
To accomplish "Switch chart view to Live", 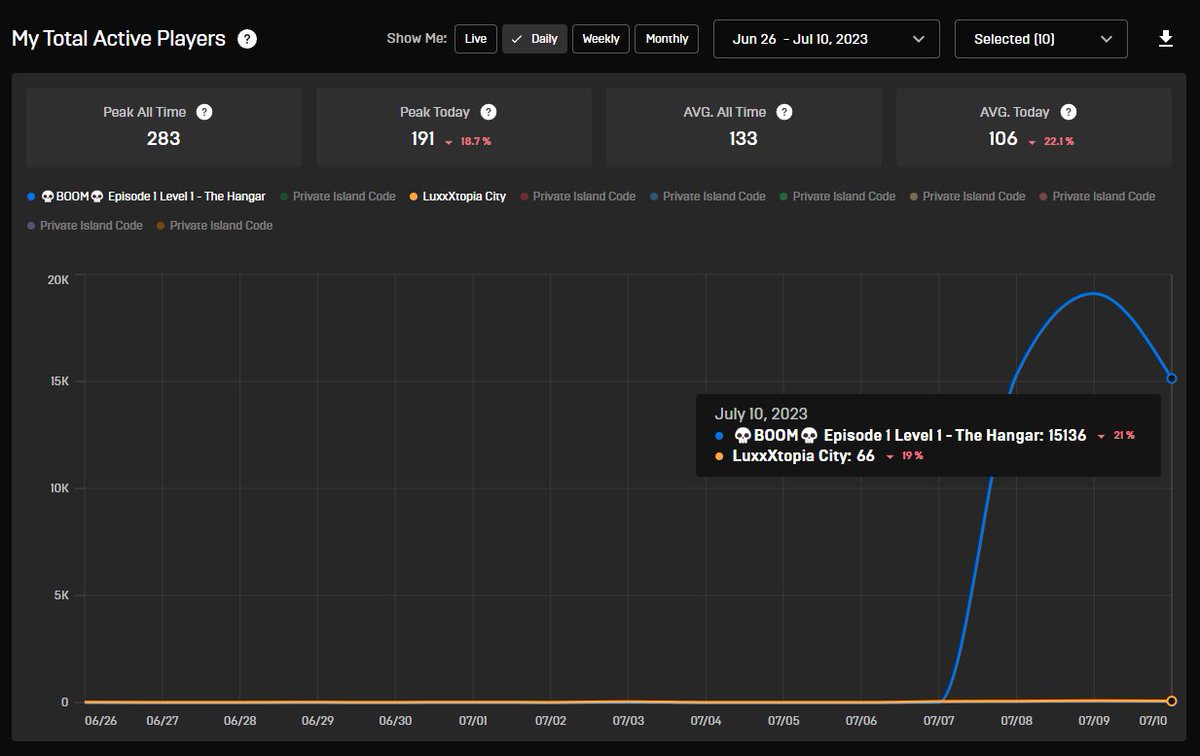I will tap(476, 39).
